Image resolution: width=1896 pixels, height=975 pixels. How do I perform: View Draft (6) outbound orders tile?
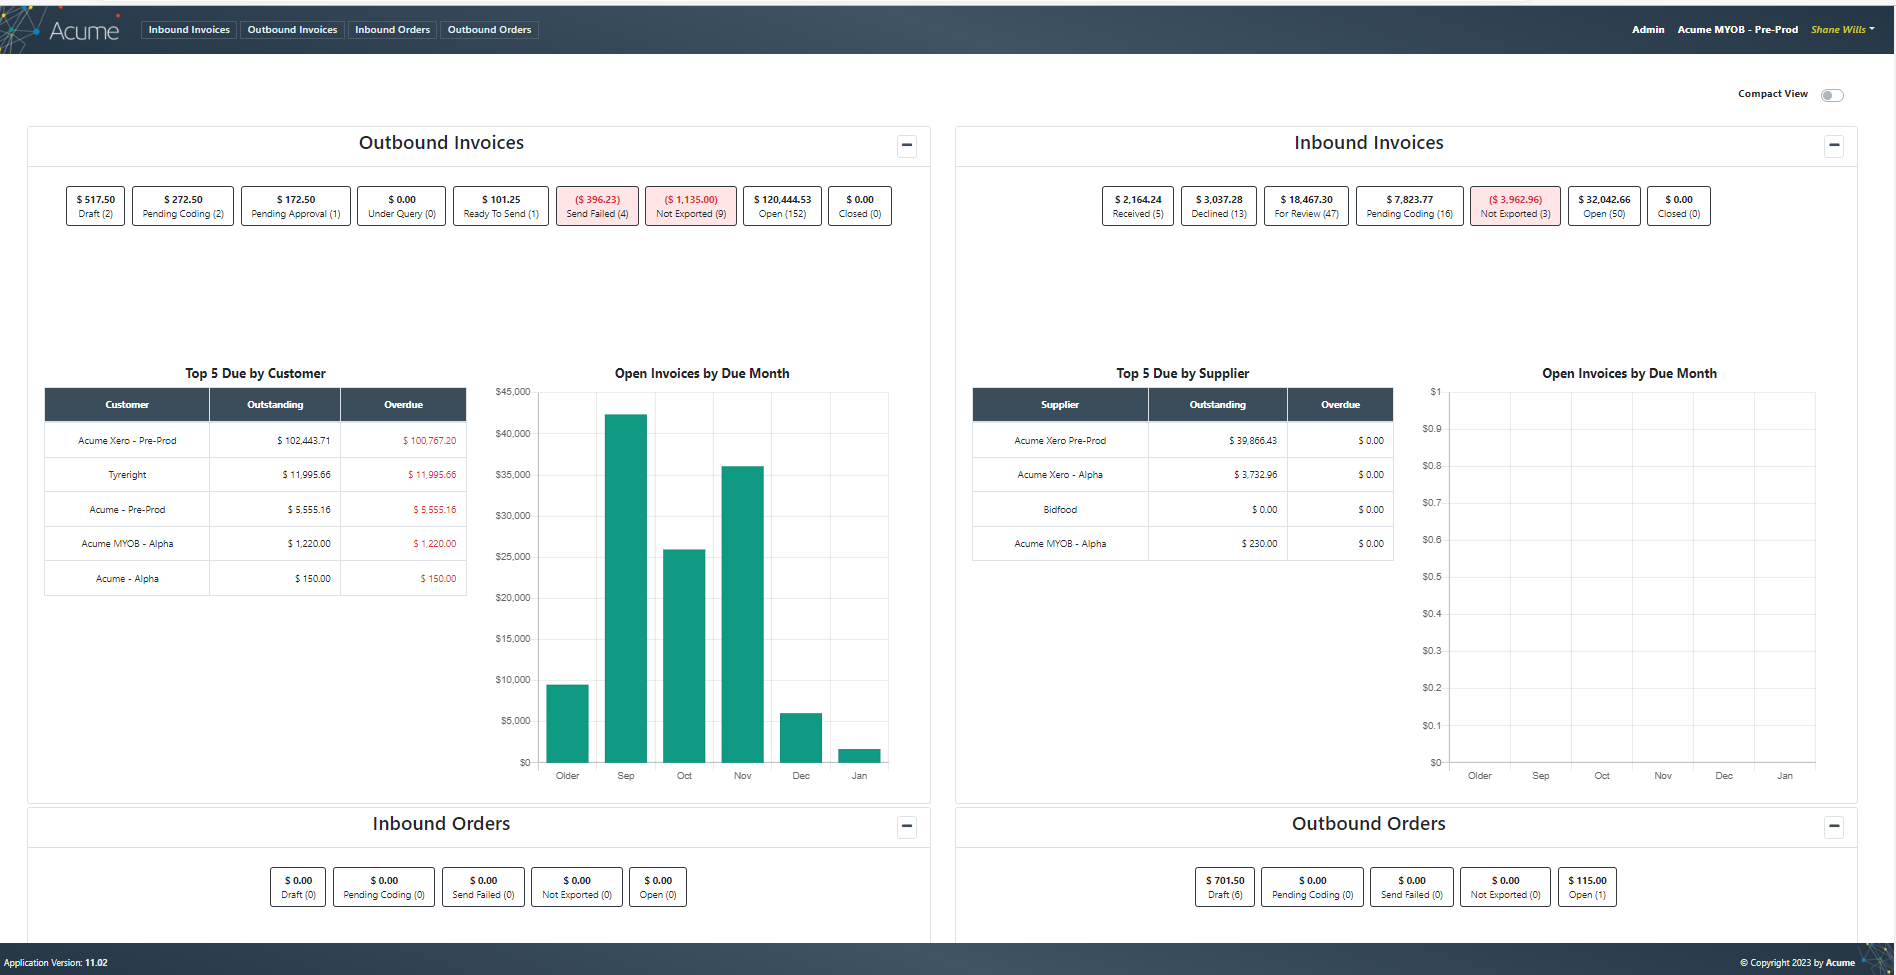tap(1224, 886)
